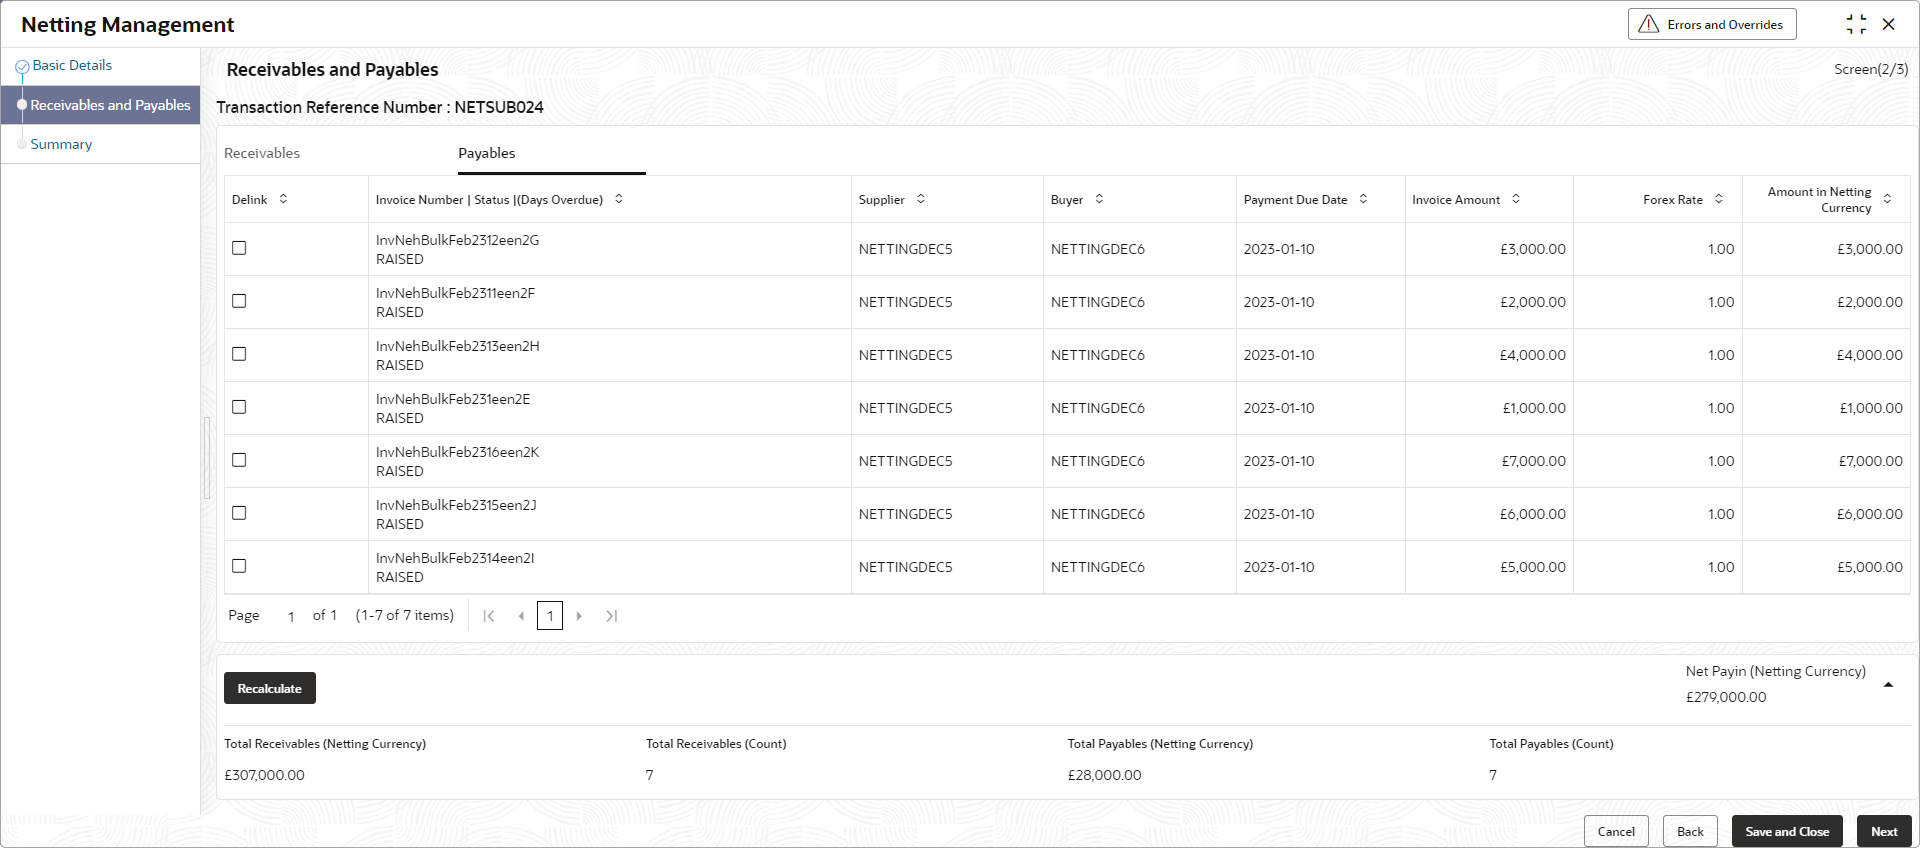Switch to the Receivables tab
Screen dimensions: 1920x848
[262, 153]
